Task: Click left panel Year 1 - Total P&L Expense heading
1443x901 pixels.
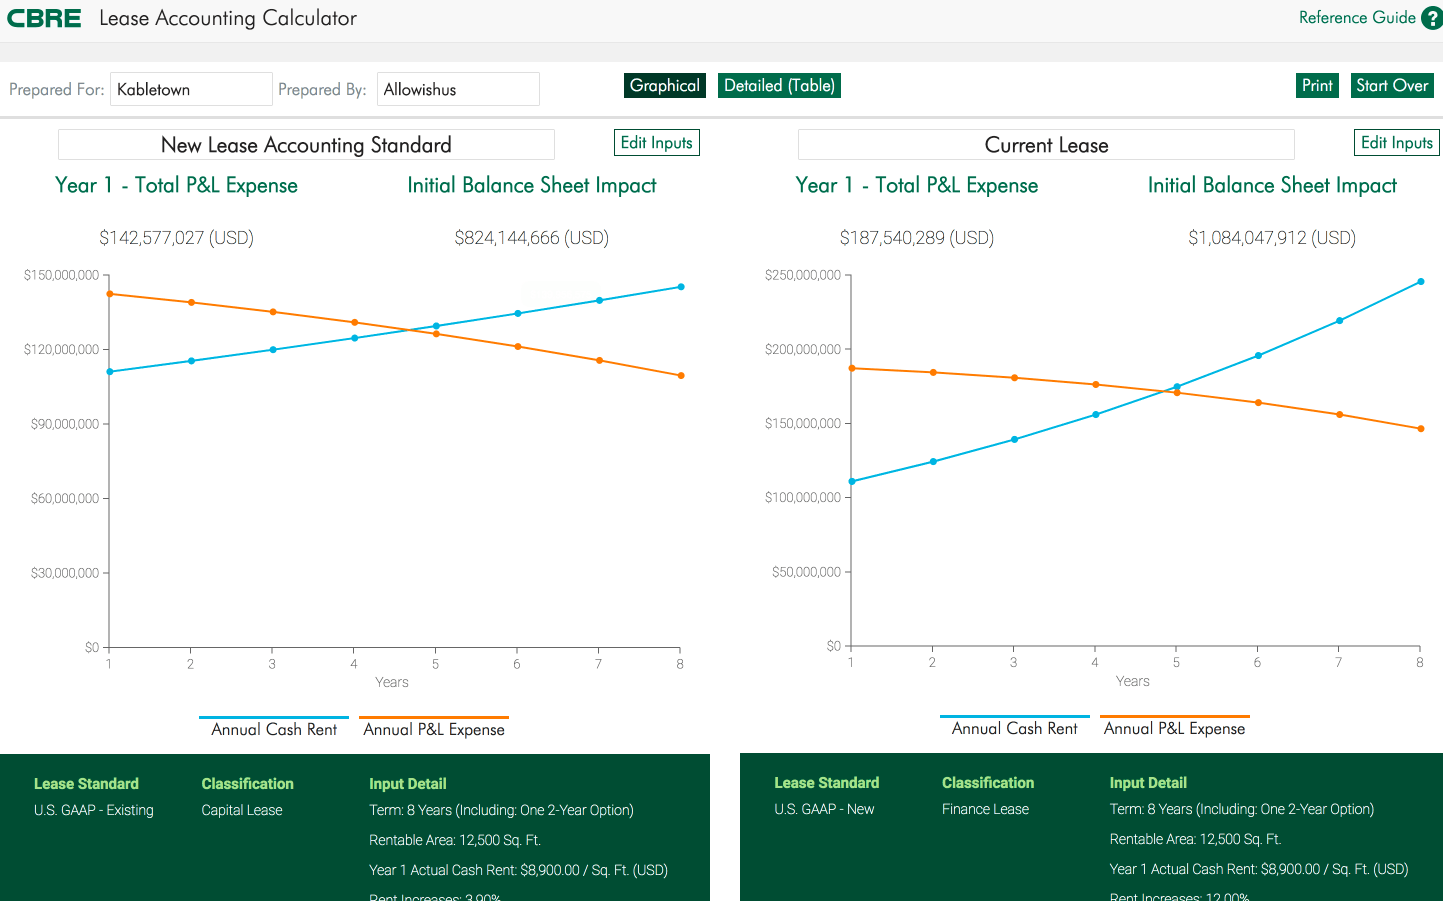Action: click(x=176, y=185)
